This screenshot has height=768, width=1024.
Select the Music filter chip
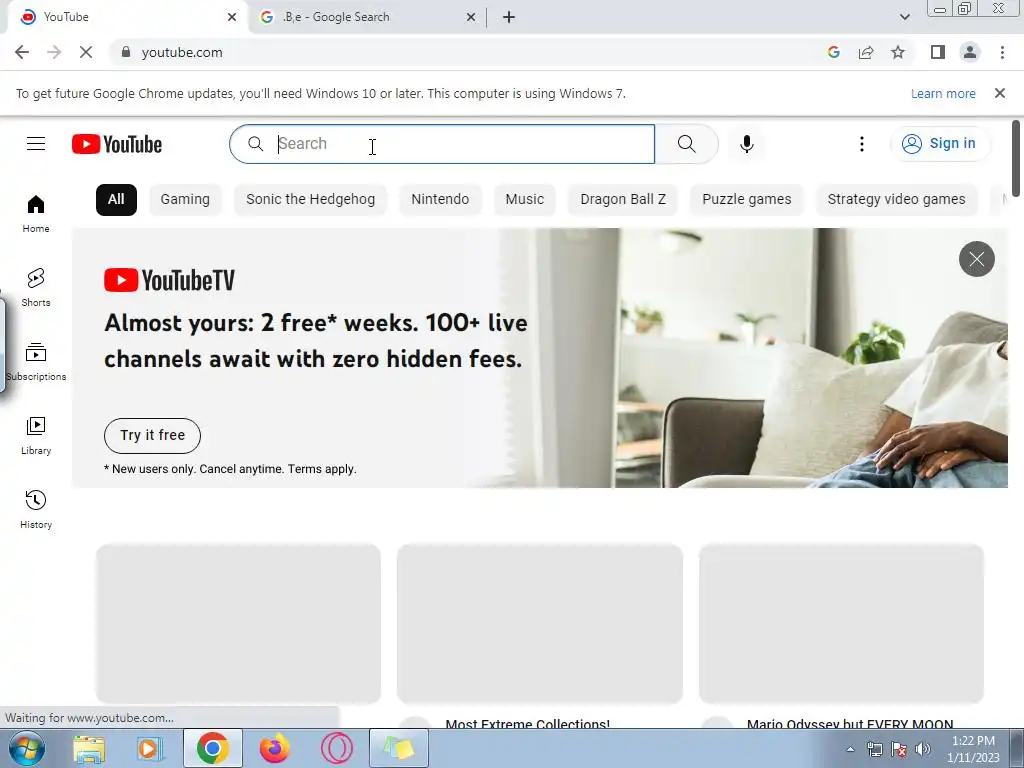(x=524, y=199)
